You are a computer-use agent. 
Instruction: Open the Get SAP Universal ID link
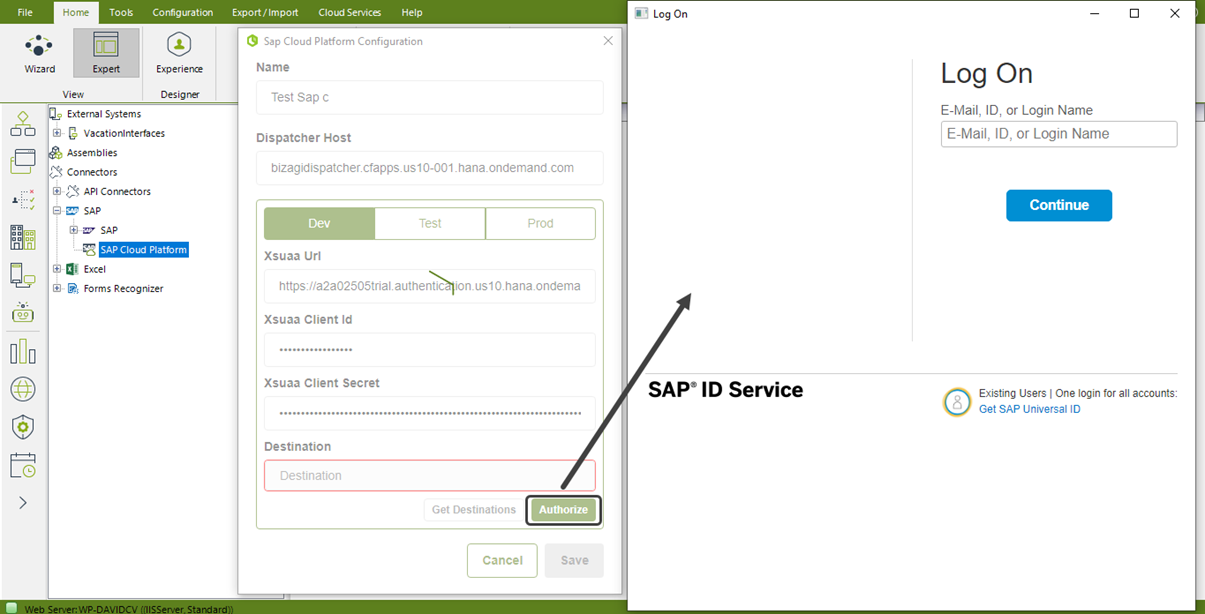click(1029, 409)
